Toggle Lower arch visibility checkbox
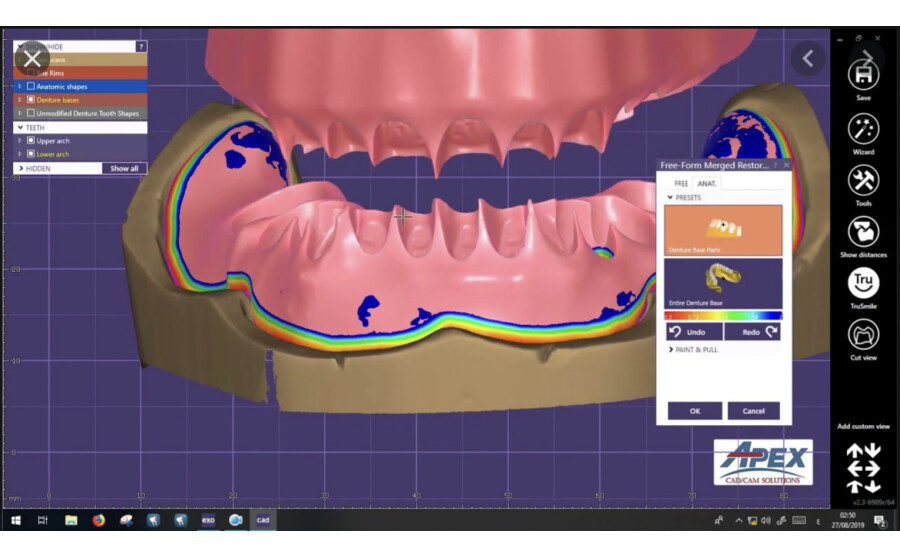900x557 pixels. (x=31, y=154)
